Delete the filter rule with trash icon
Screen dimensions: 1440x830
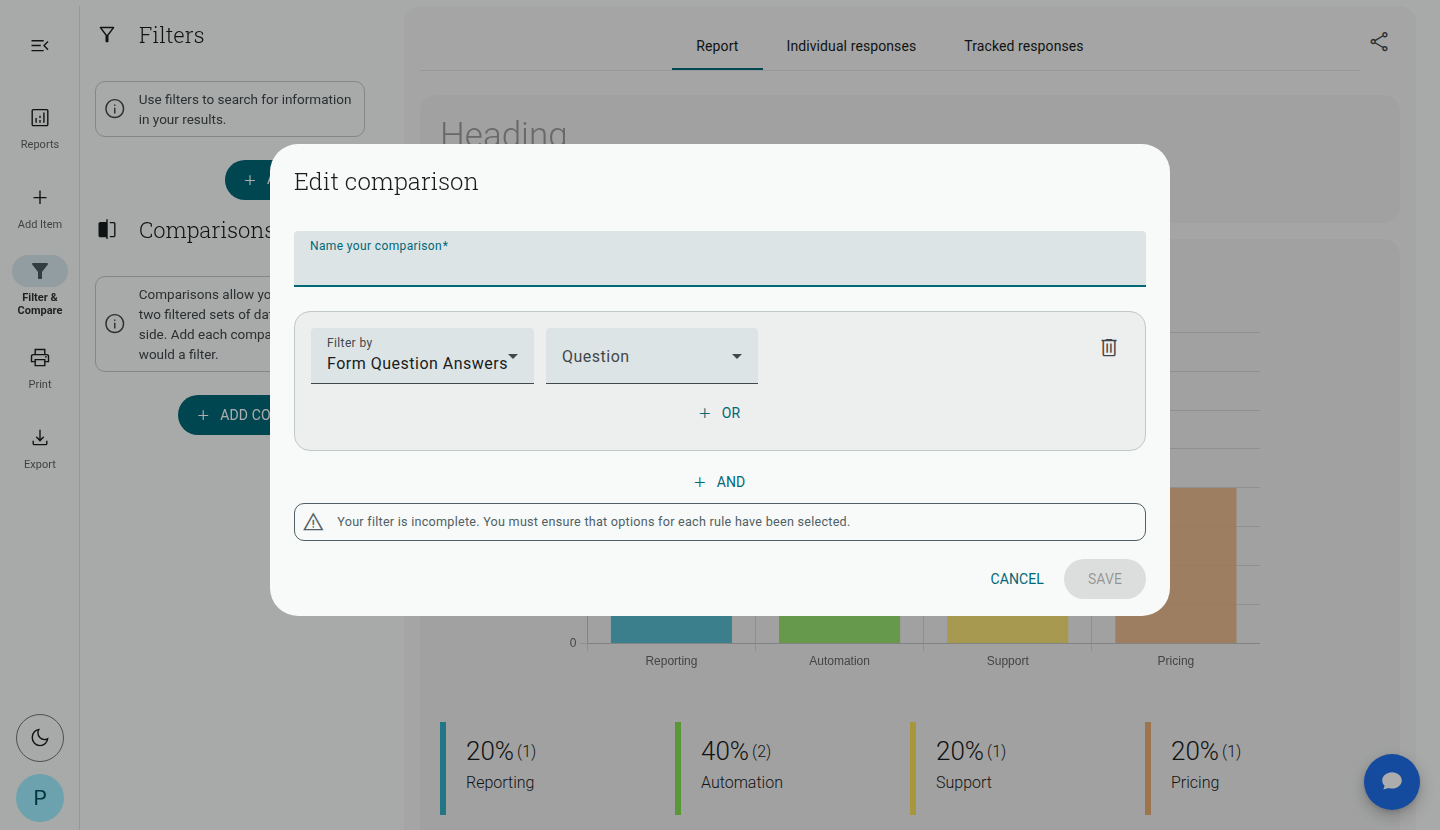click(x=1109, y=347)
